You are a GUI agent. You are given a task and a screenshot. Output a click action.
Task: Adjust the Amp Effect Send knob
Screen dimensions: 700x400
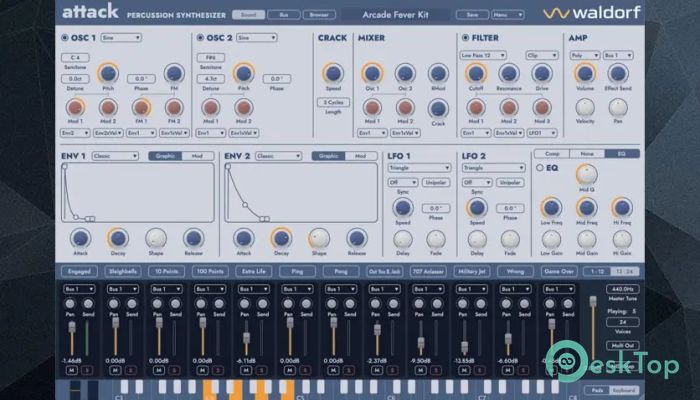(618, 73)
